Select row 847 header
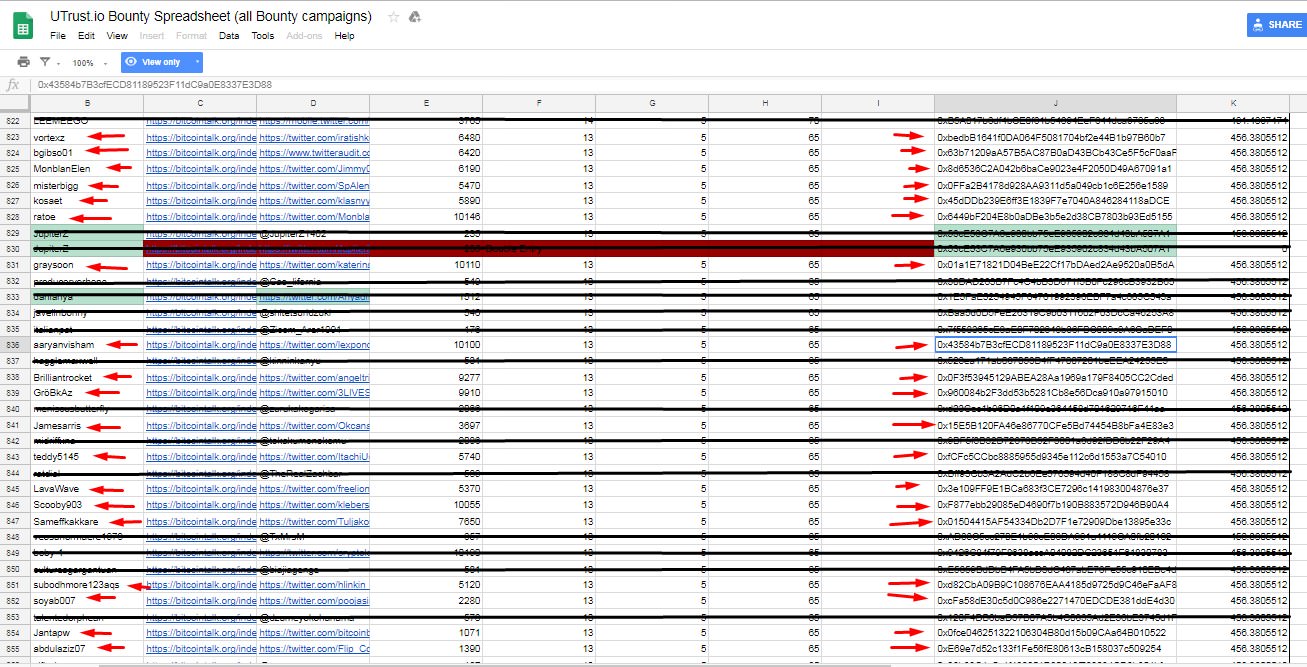1307x667 pixels. 14,521
